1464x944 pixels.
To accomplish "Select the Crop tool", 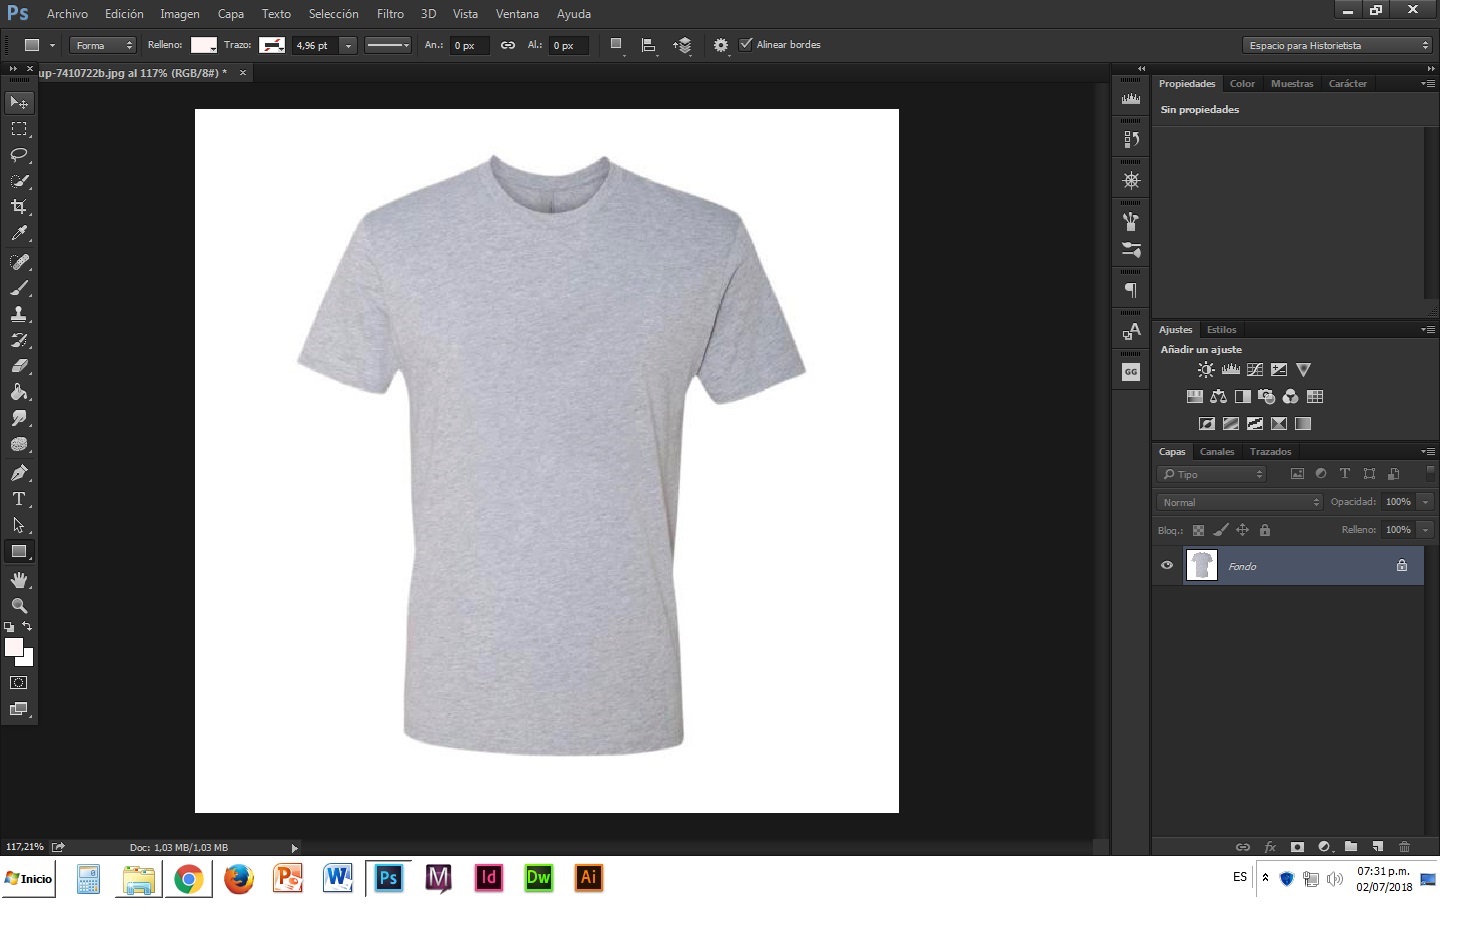I will [19, 207].
